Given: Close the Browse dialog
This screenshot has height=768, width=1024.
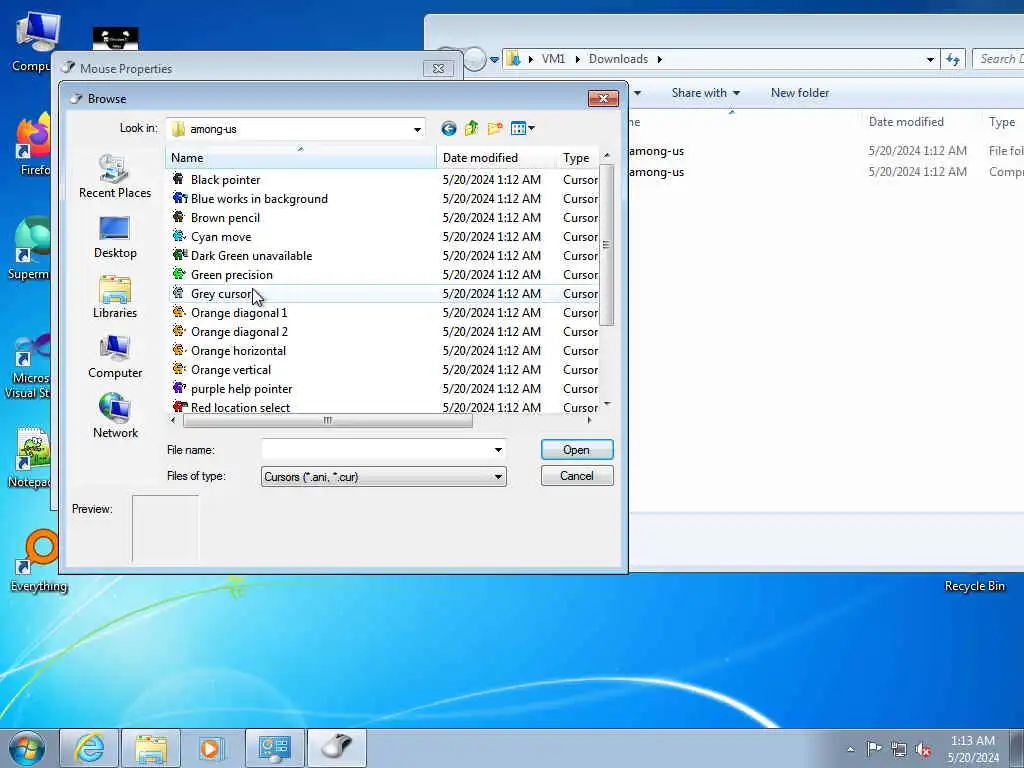Looking at the screenshot, I should click(603, 98).
